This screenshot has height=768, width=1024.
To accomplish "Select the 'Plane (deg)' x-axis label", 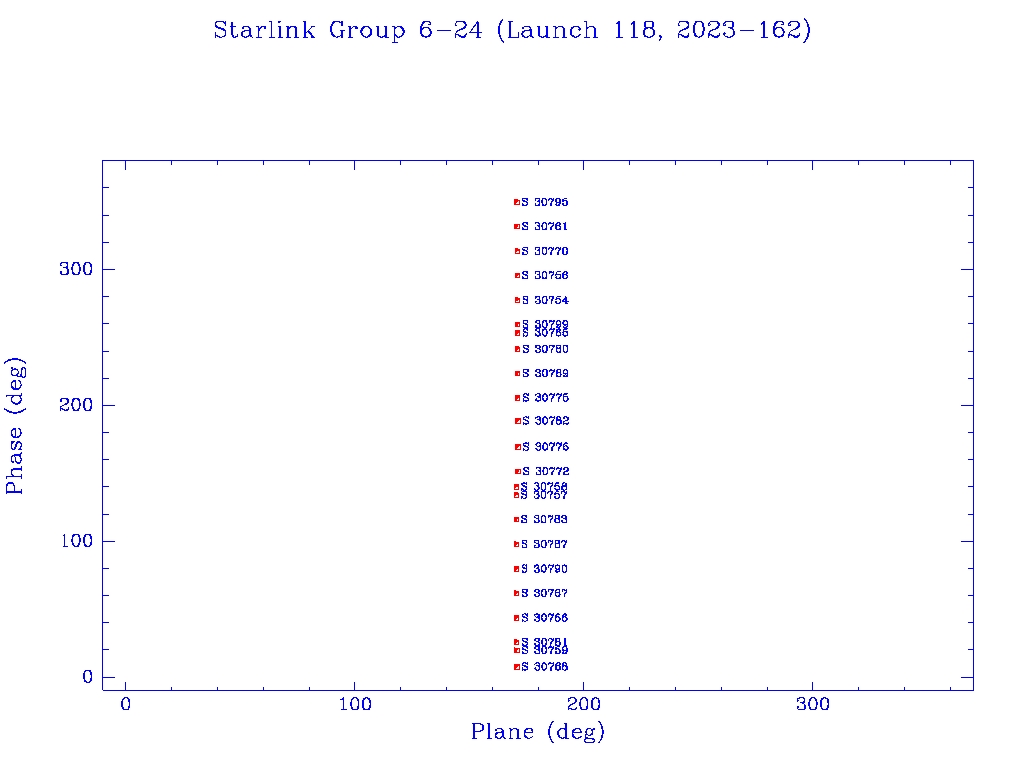I will (x=537, y=731).
